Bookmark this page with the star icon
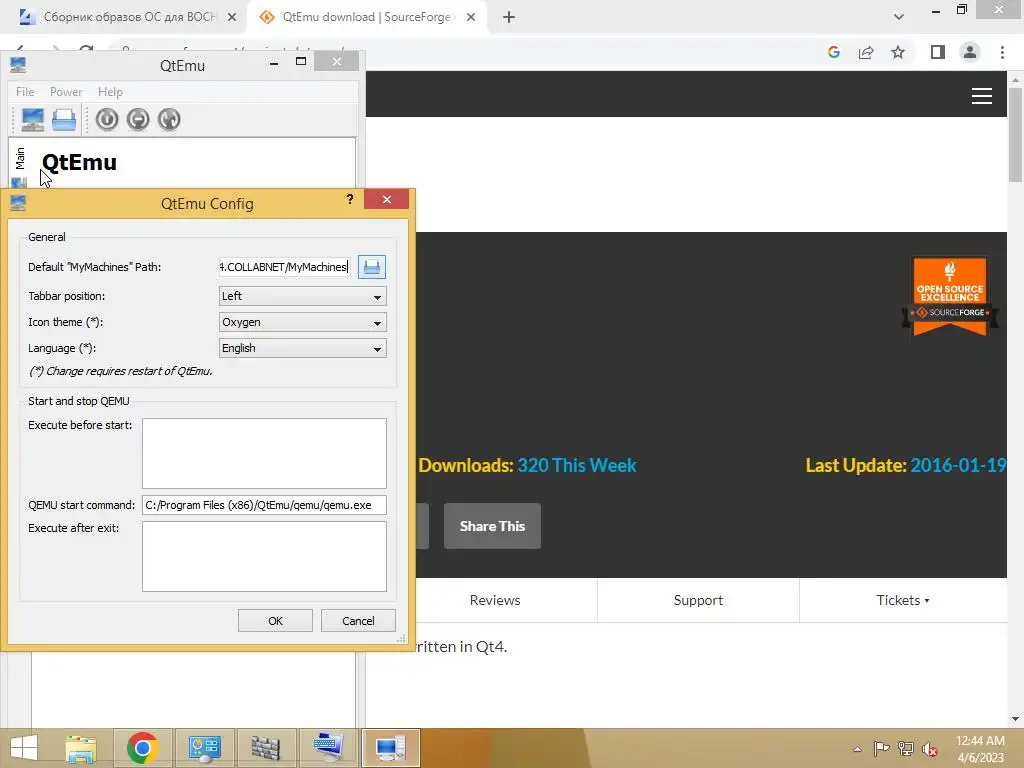This screenshot has height=768, width=1024. pos(898,52)
